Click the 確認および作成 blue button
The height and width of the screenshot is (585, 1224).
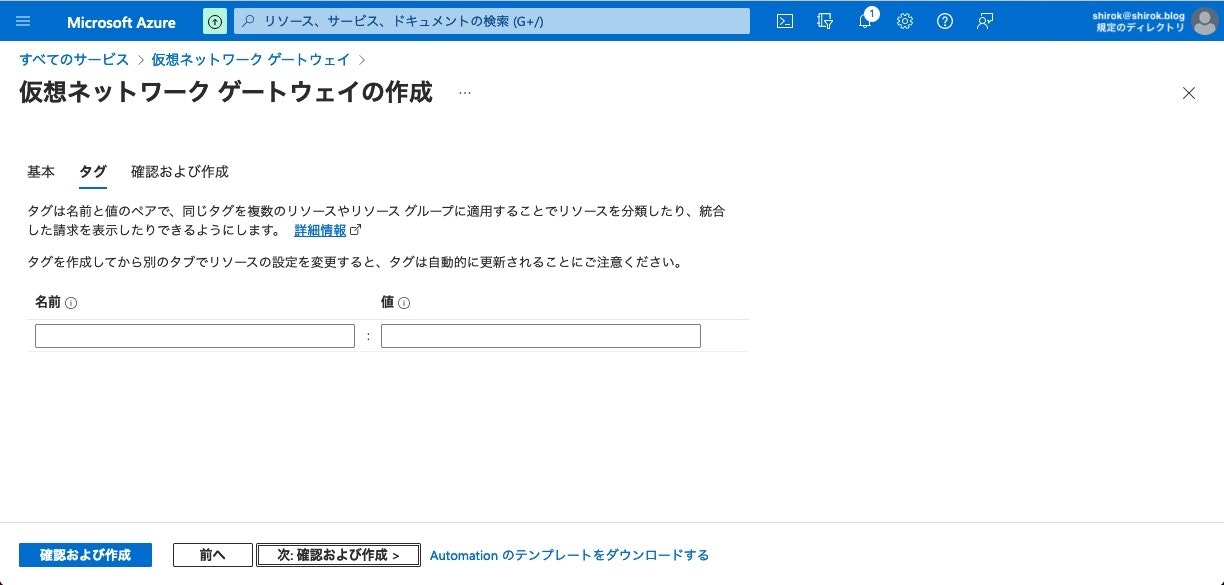tap(85, 554)
